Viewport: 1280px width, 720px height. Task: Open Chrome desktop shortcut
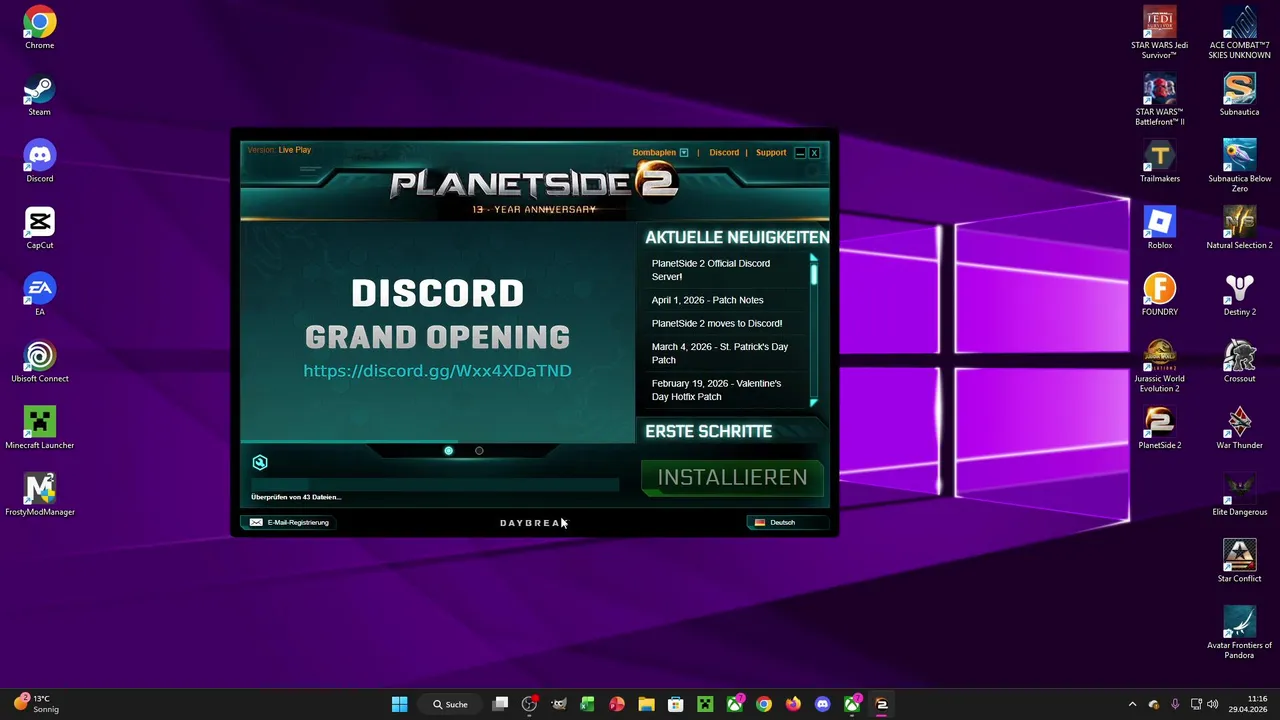[x=40, y=28]
